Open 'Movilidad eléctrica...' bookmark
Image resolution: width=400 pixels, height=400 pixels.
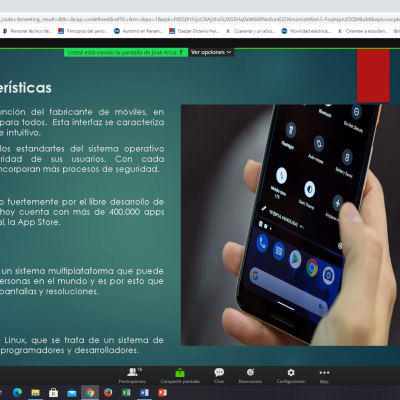[306, 31]
